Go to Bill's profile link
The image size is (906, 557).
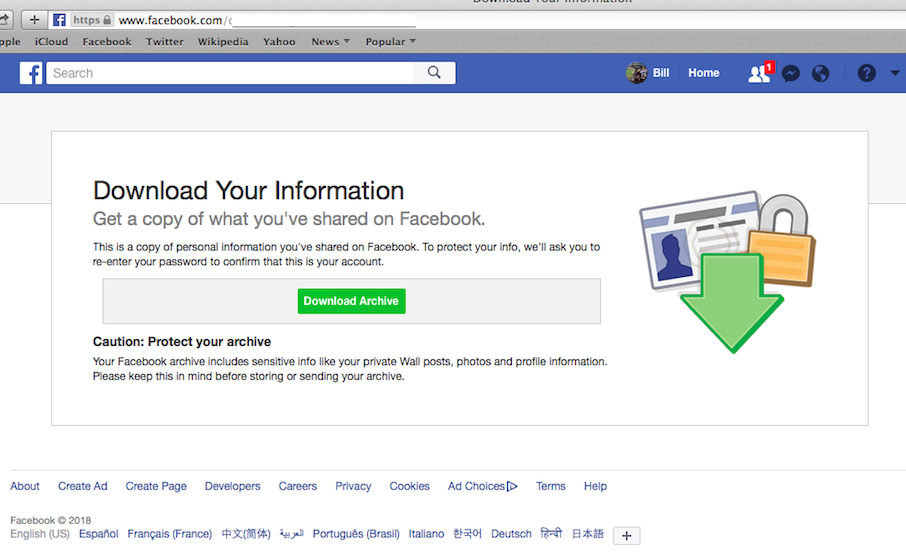click(x=661, y=73)
